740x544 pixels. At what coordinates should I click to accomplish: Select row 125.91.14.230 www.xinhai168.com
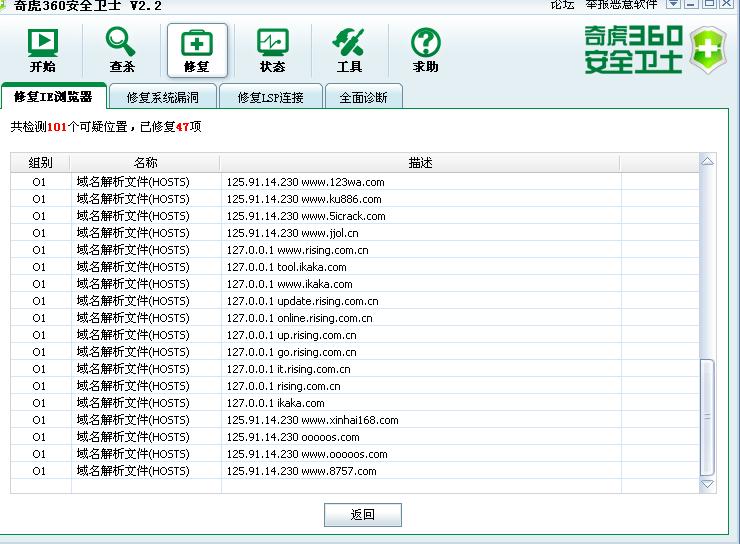[355, 420]
